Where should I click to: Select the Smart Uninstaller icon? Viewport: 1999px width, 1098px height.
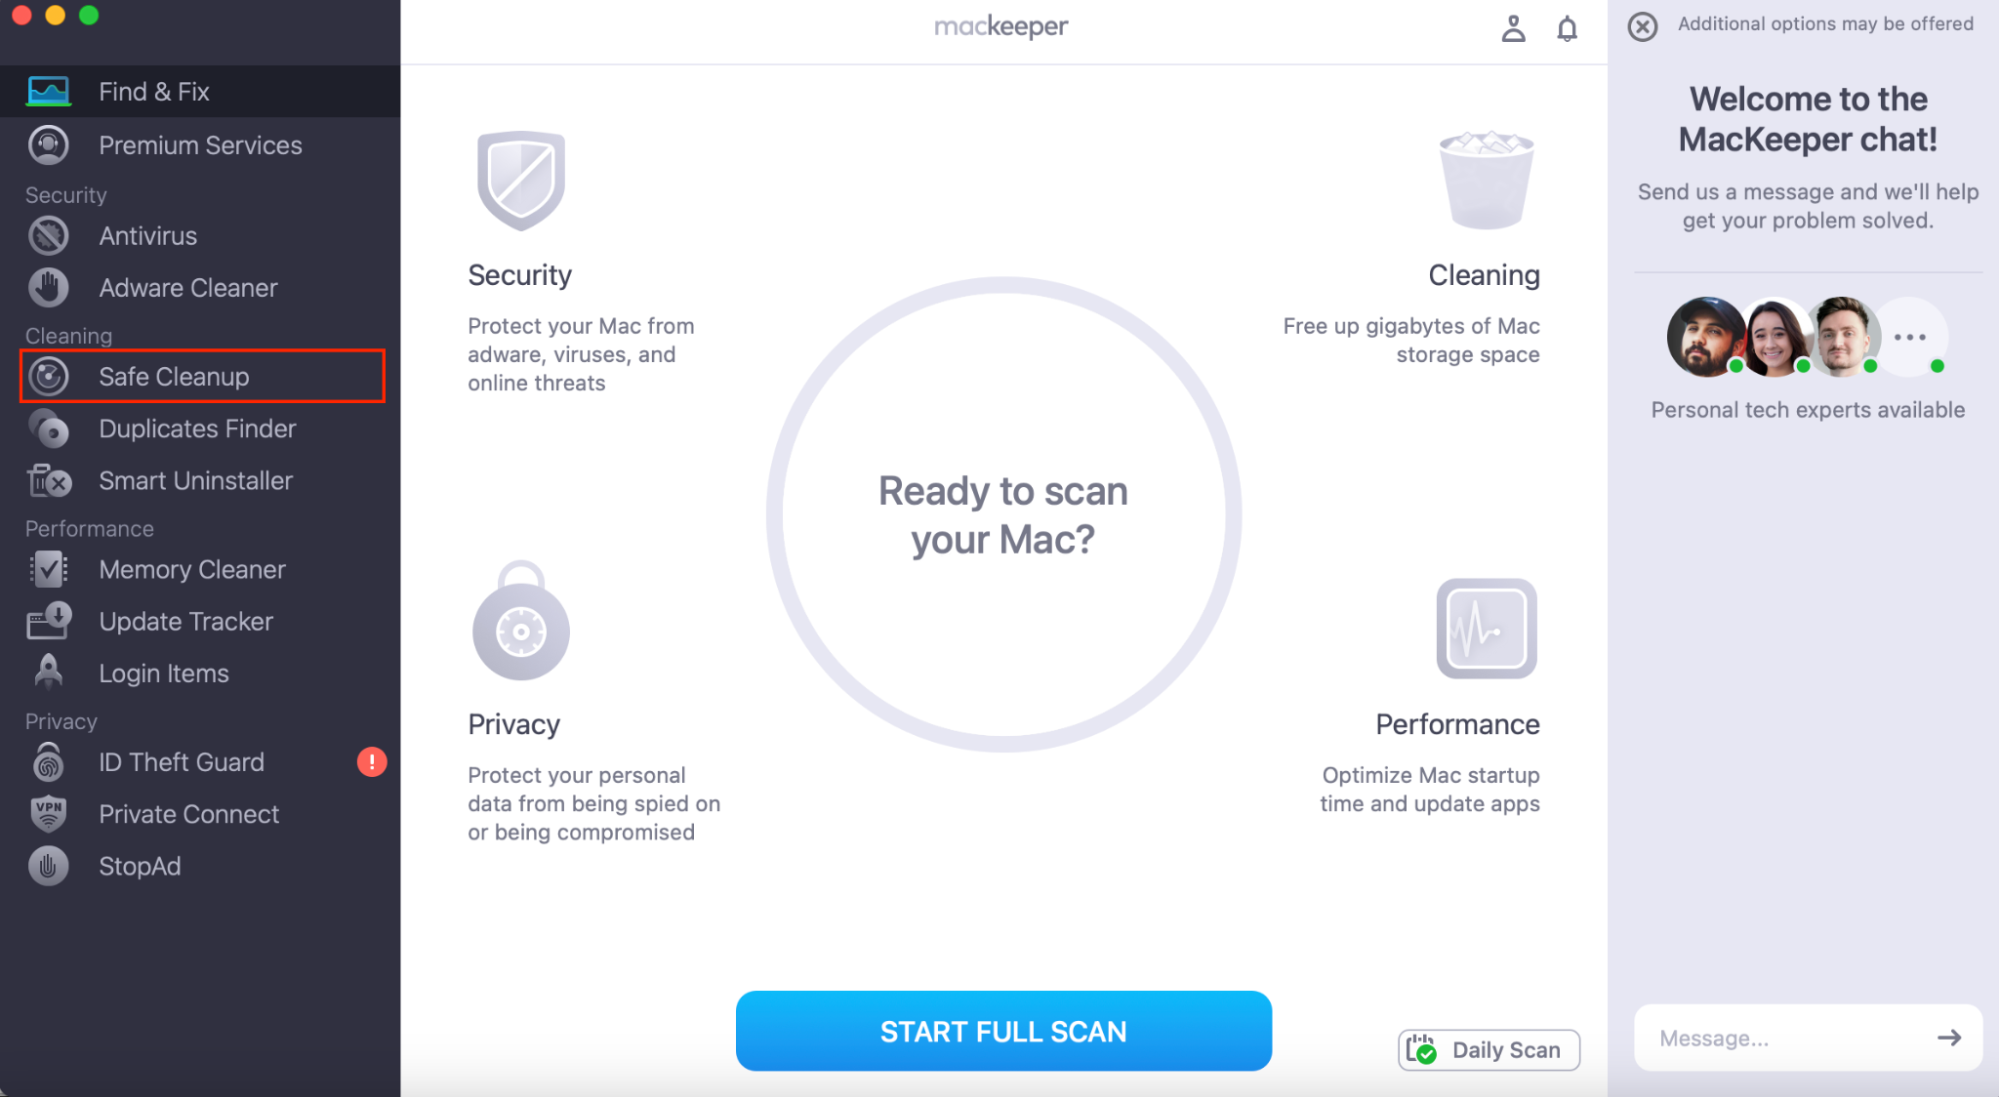click(x=49, y=480)
